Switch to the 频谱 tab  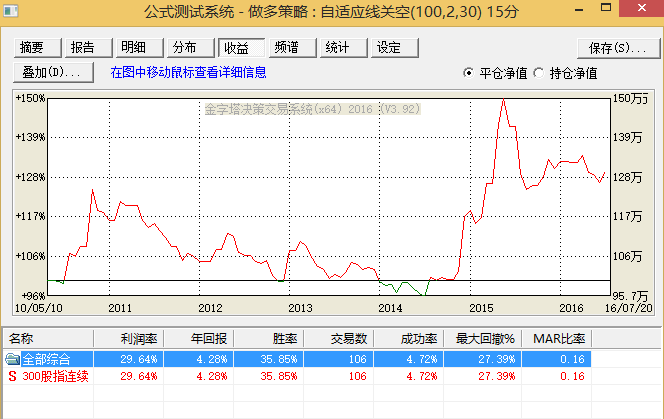[291, 48]
